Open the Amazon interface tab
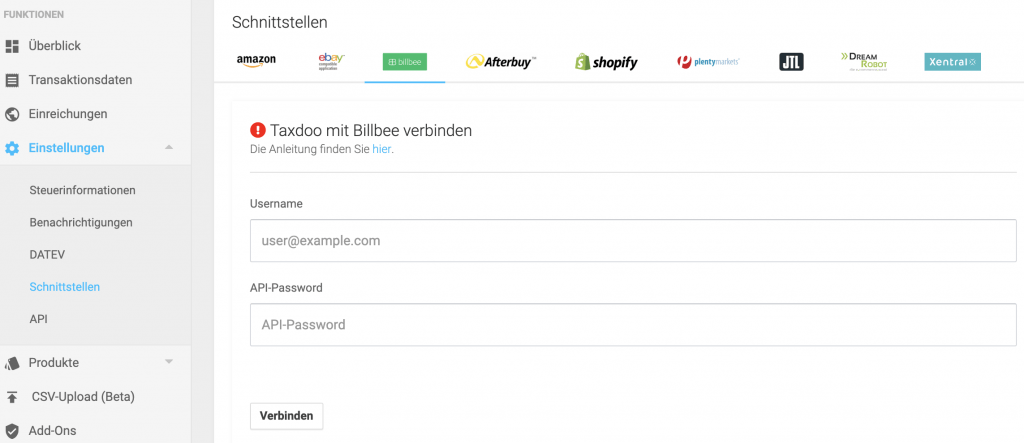Viewport: 1024px width, 443px height. pyautogui.click(x=256, y=61)
